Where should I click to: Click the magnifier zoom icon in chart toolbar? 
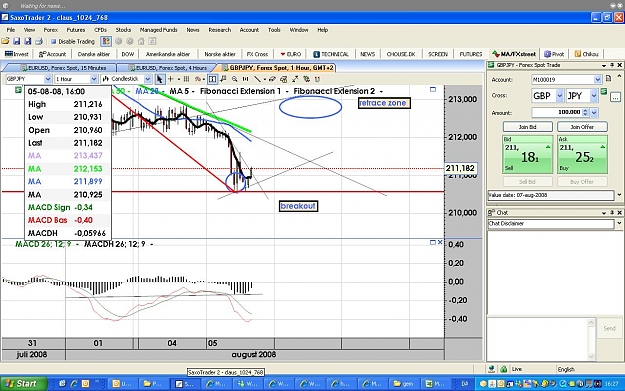pyautogui.click(x=235, y=79)
